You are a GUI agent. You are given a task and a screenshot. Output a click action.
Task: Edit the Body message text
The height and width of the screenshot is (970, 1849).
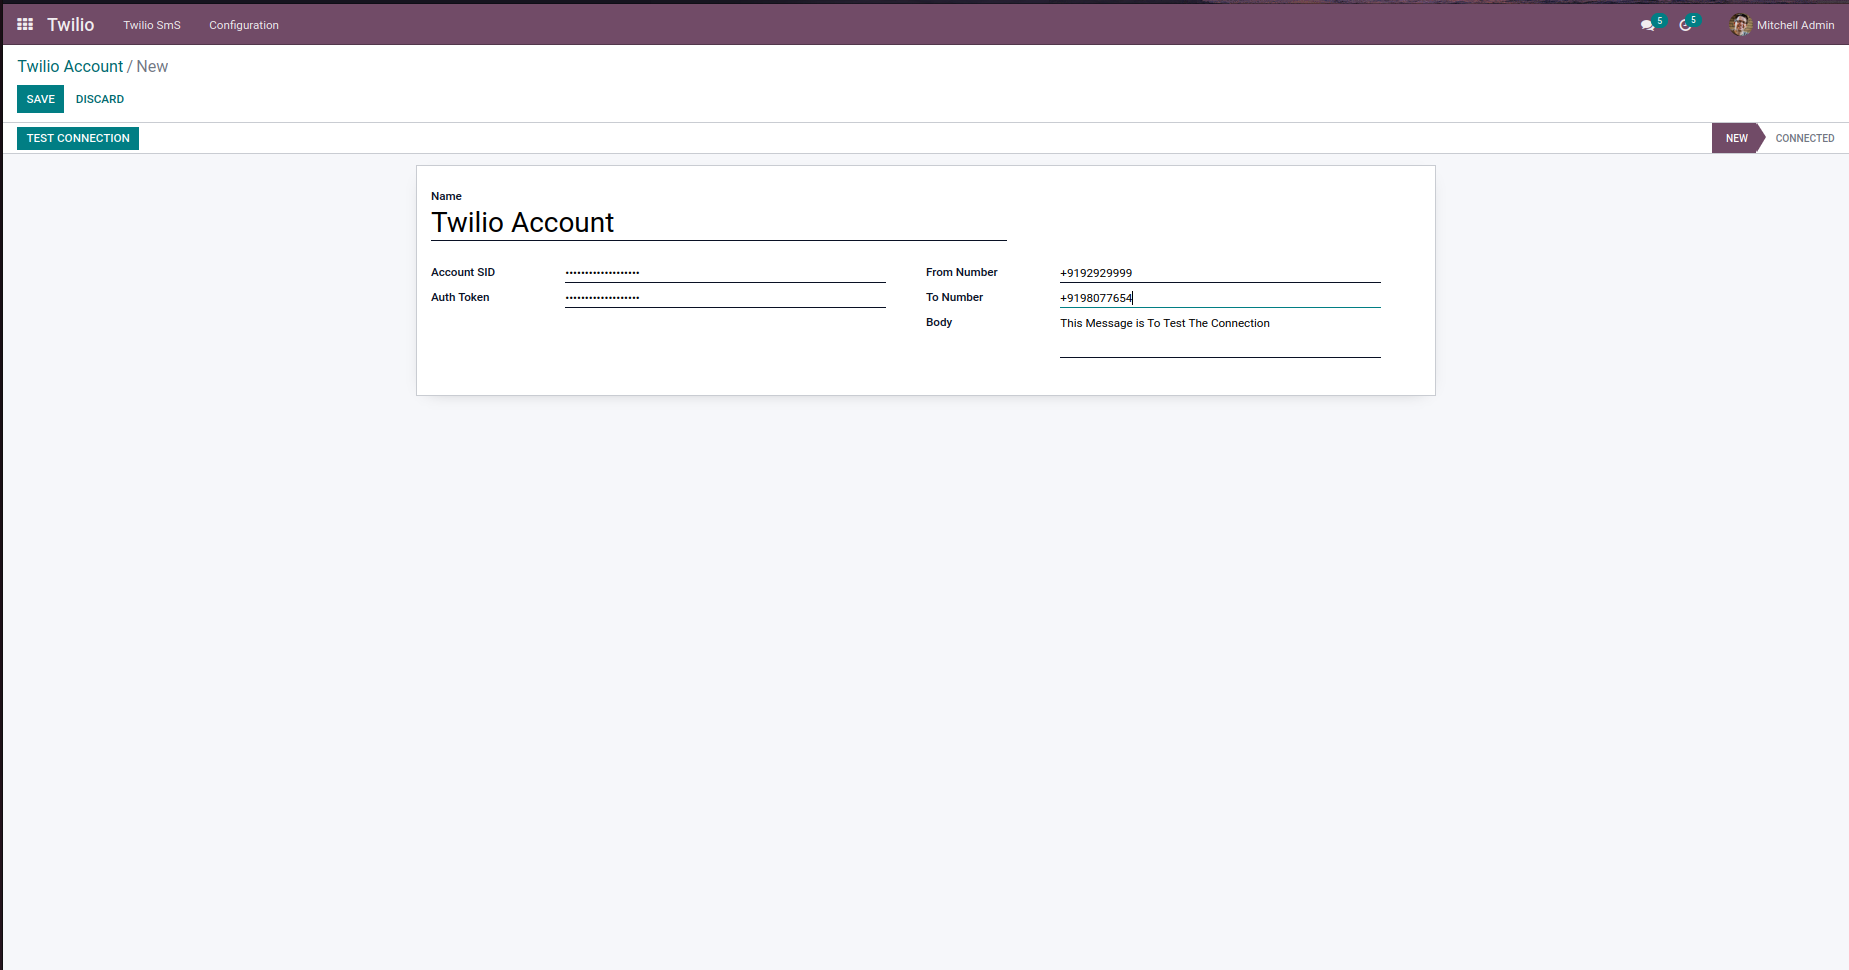click(x=1220, y=335)
